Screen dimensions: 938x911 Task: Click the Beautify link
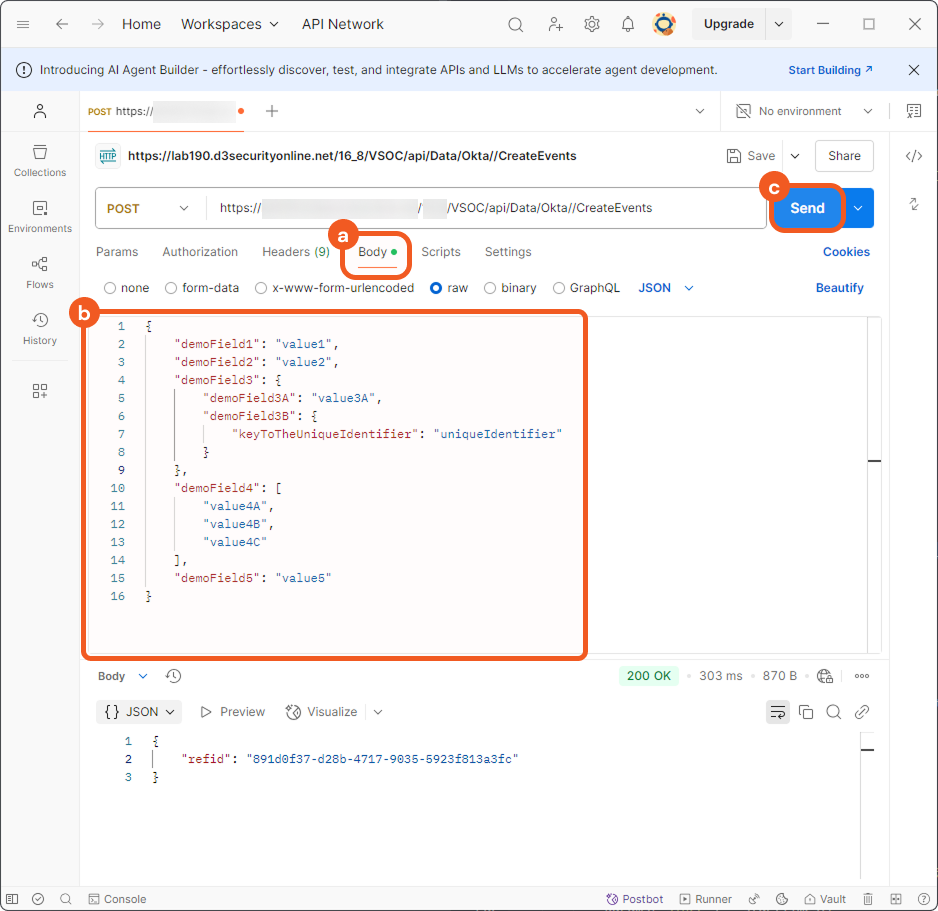(x=839, y=288)
